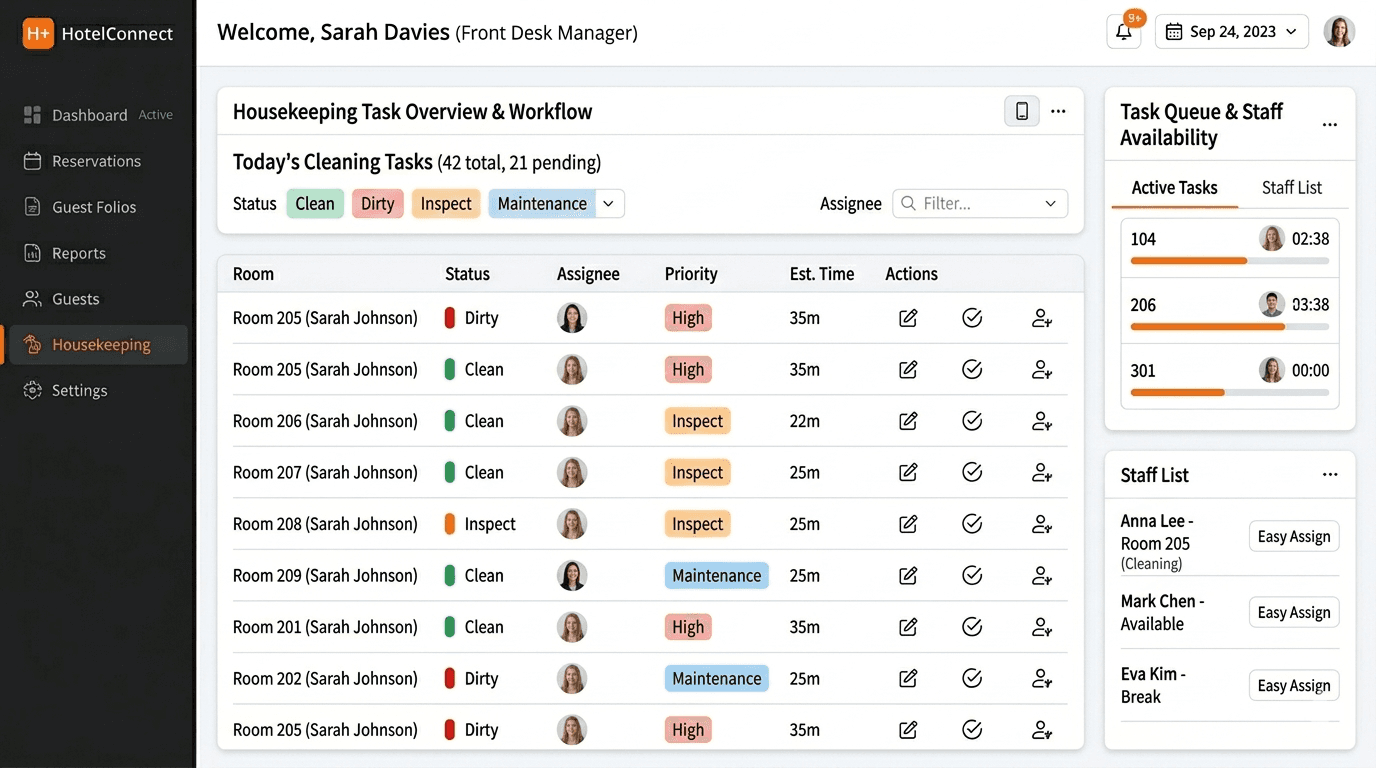Screen dimensions: 1376x768
Task: Click Easy Assign for Eva Kim
Action: click(x=1293, y=686)
